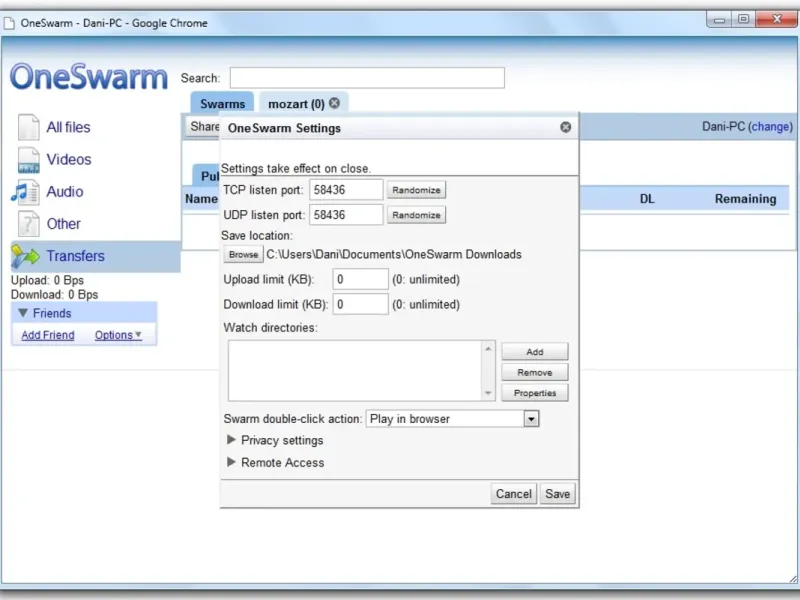
Task: Collapse the Friends panel triangle
Action: pos(23,313)
